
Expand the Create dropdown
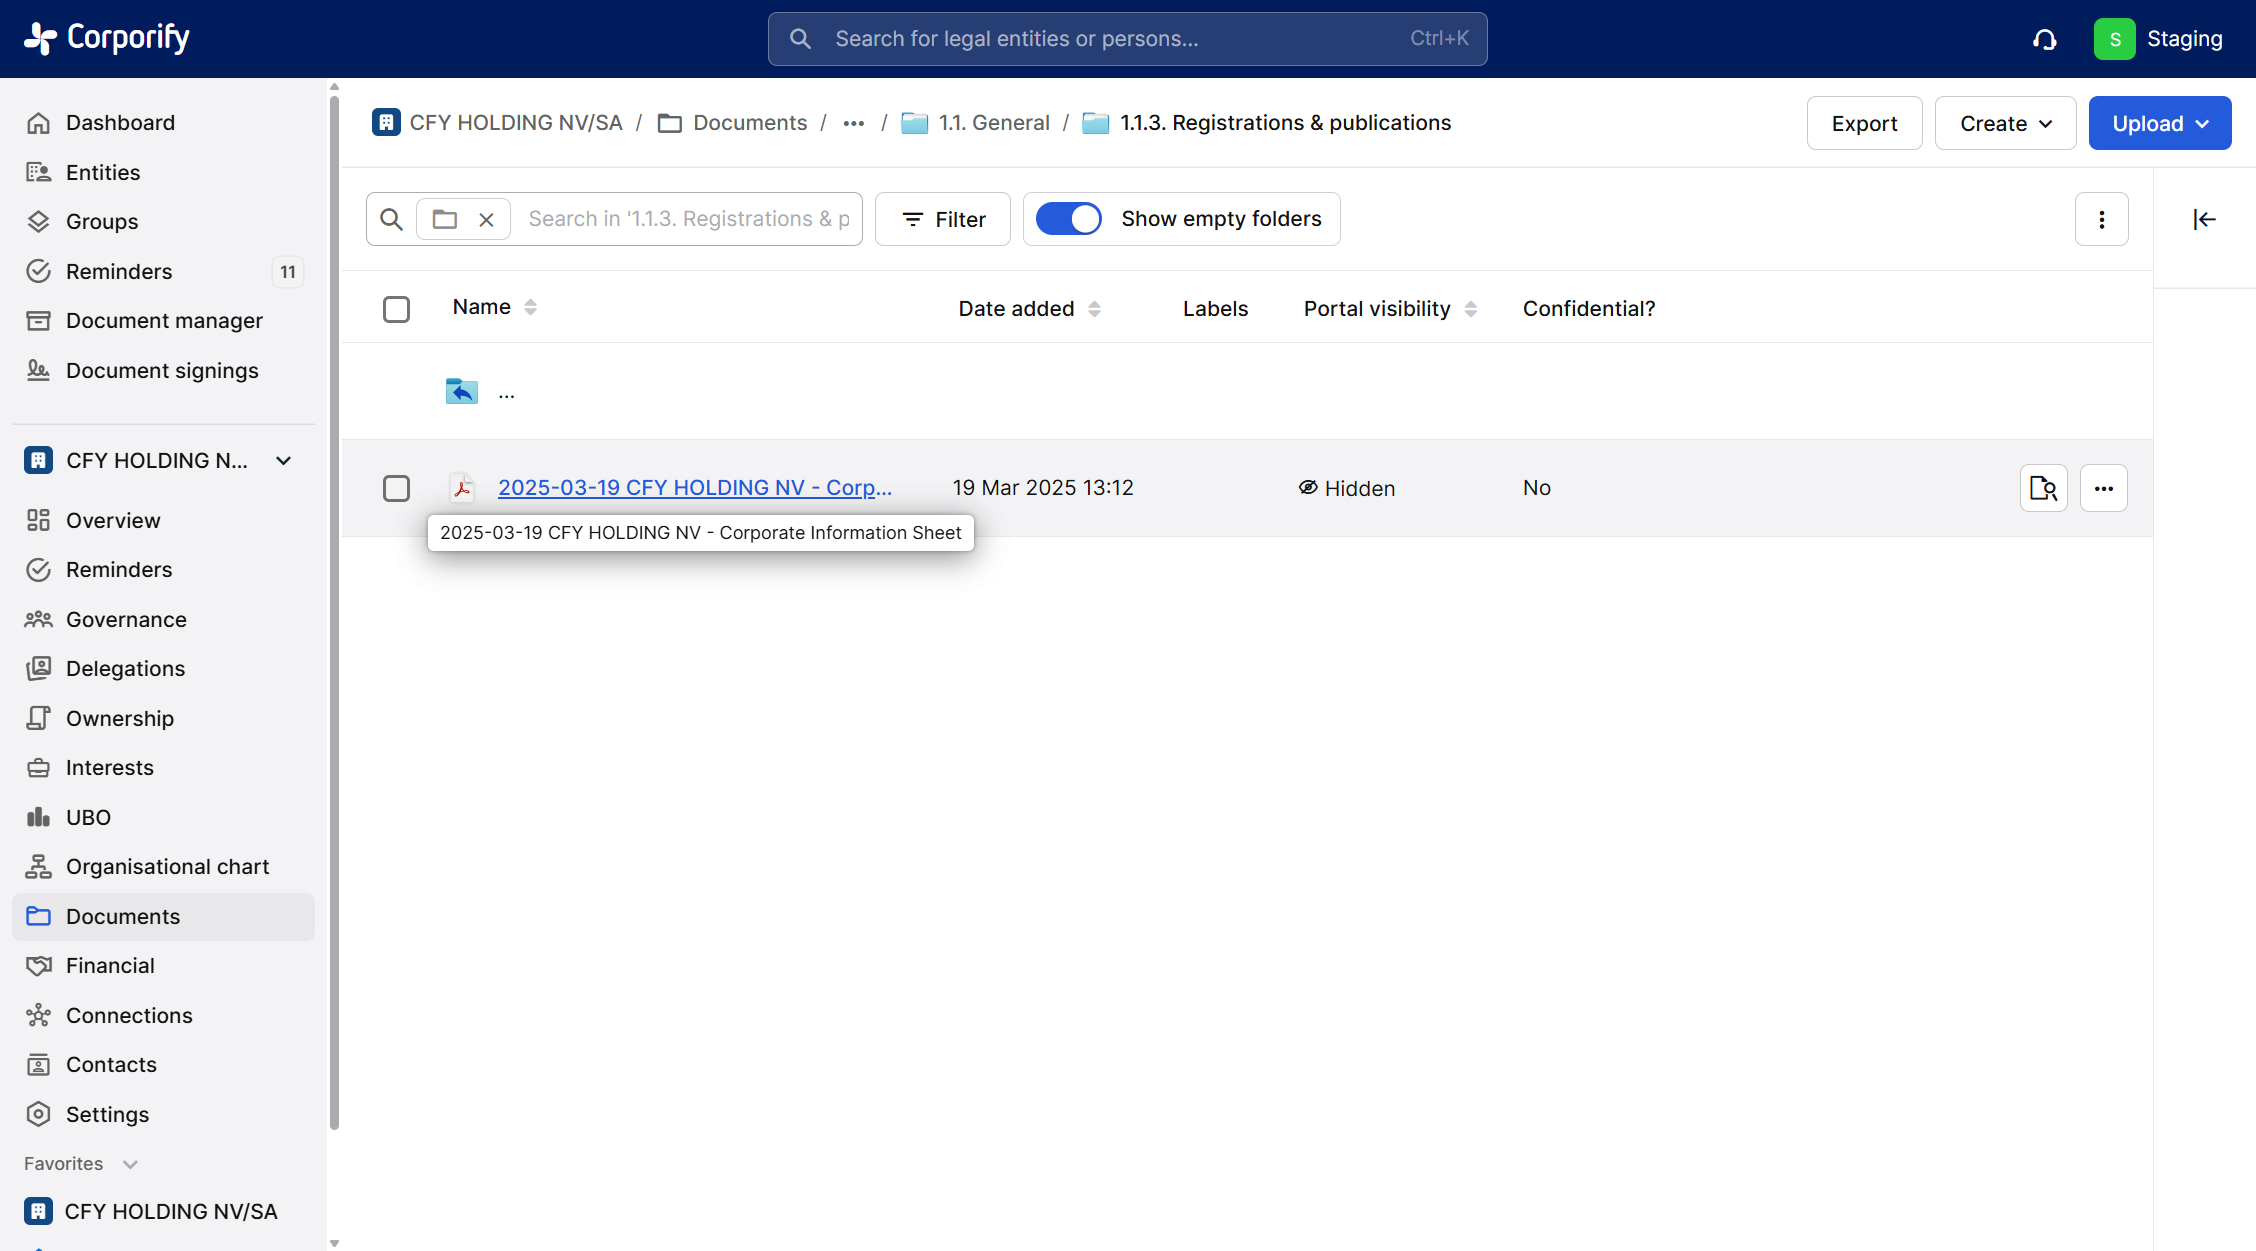click(2005, 123)
